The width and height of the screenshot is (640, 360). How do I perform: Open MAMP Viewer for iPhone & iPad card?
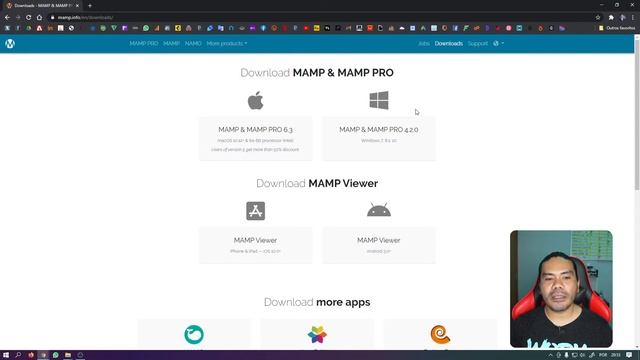click(x=256, y=245)
